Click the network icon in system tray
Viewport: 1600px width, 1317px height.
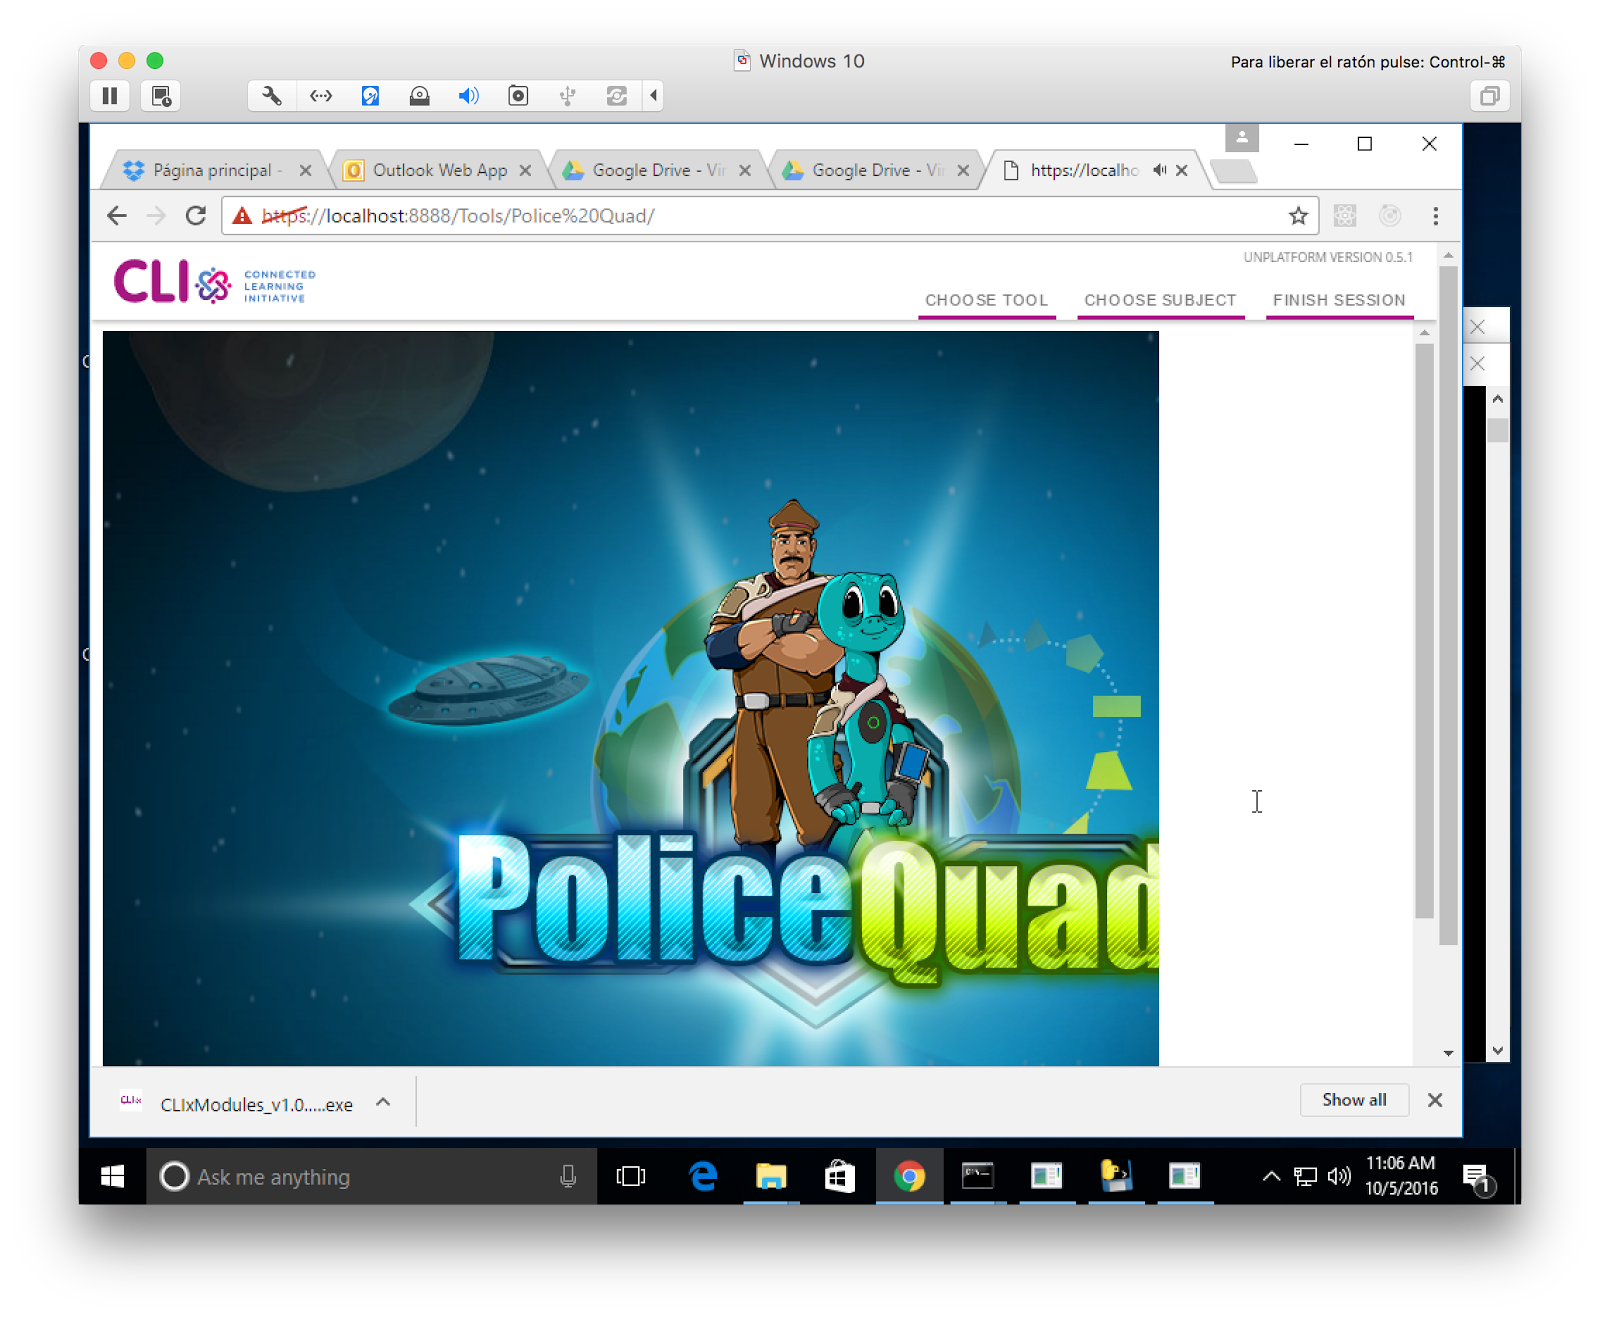1305,1176
